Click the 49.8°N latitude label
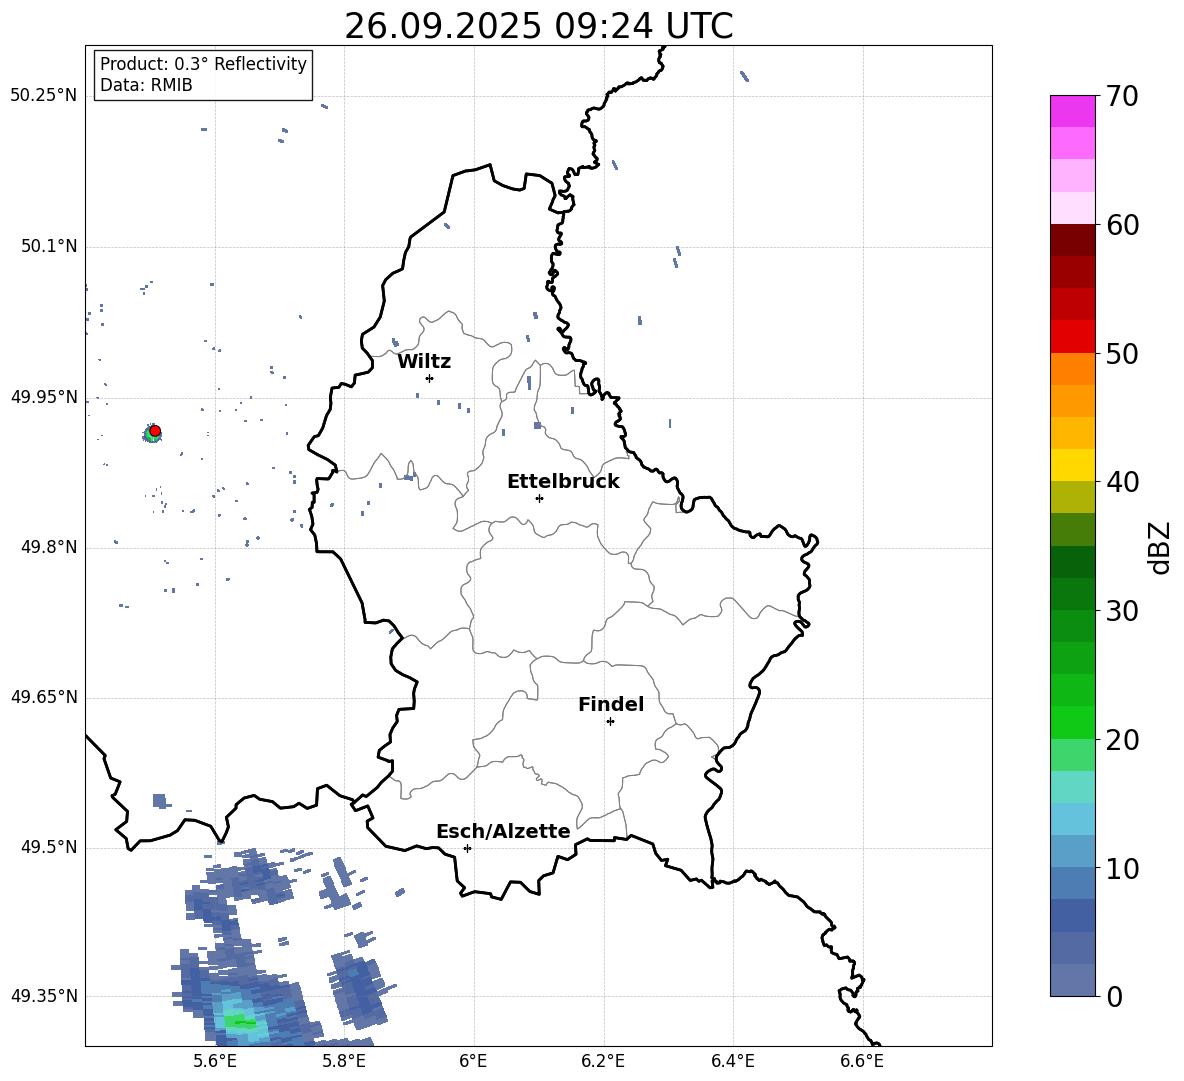Image resolution: width=1184 pixels, height=1081 pixels. tap(49, 547)
